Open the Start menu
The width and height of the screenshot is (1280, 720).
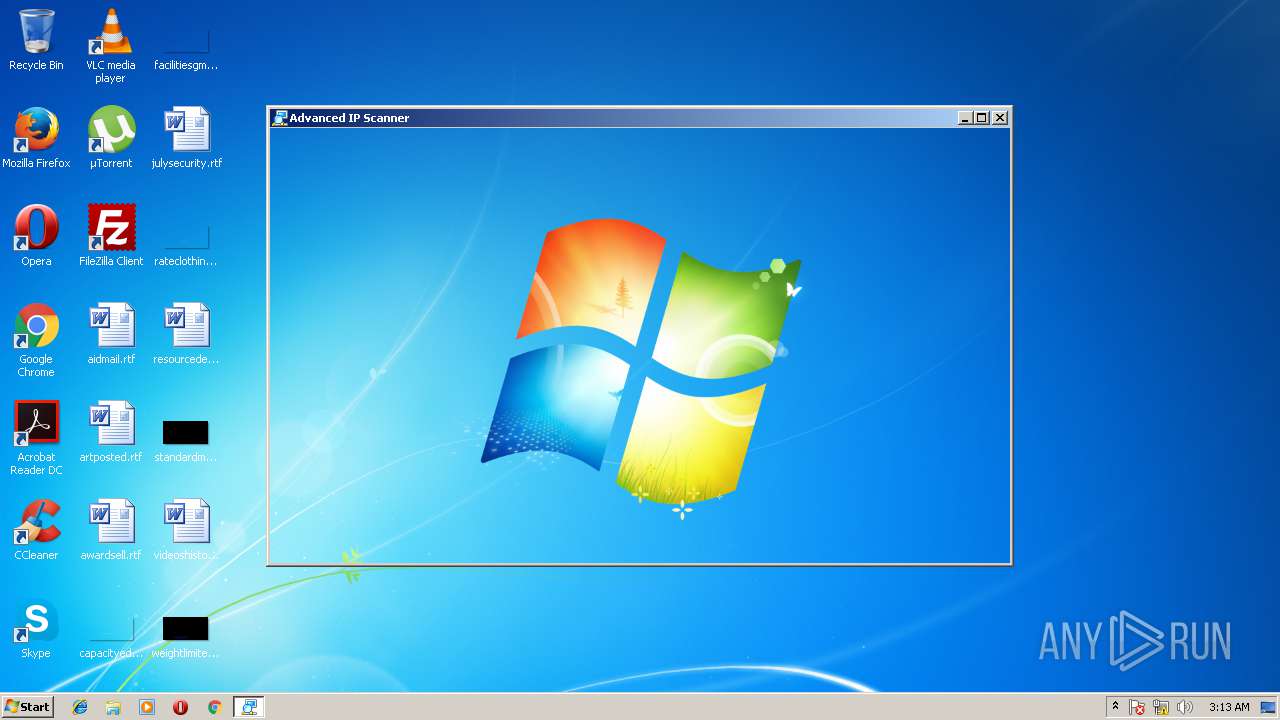pos(27,707)
